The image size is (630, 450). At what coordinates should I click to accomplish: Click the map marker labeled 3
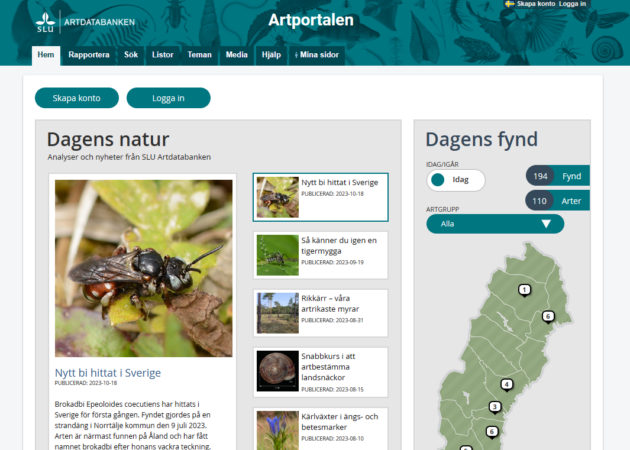pos(495,407)
